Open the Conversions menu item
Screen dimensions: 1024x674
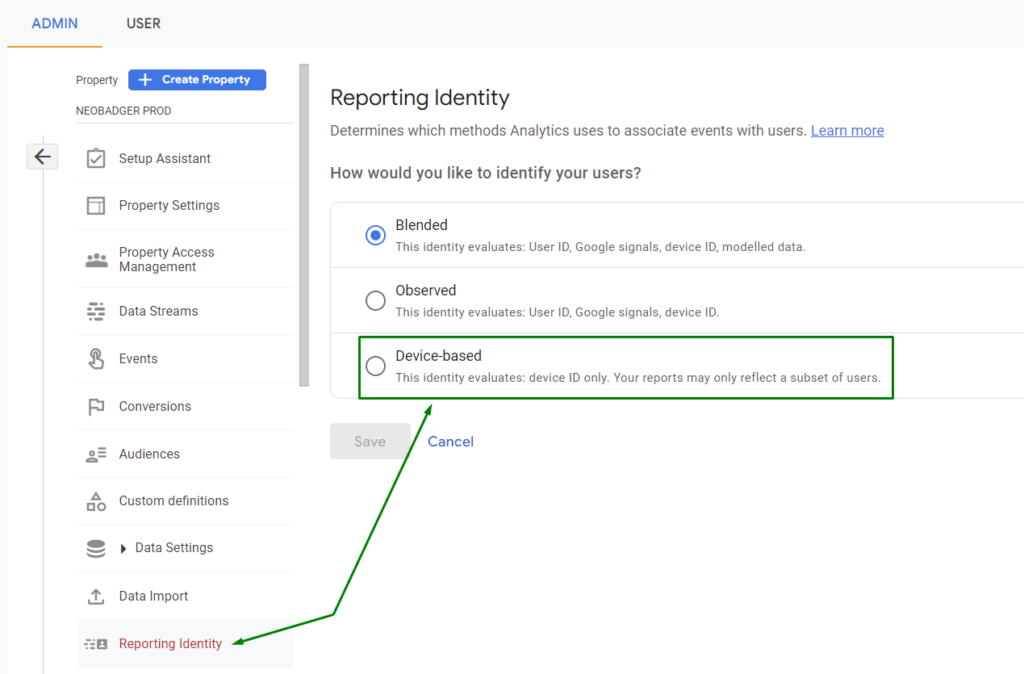(x=185, y=407)
